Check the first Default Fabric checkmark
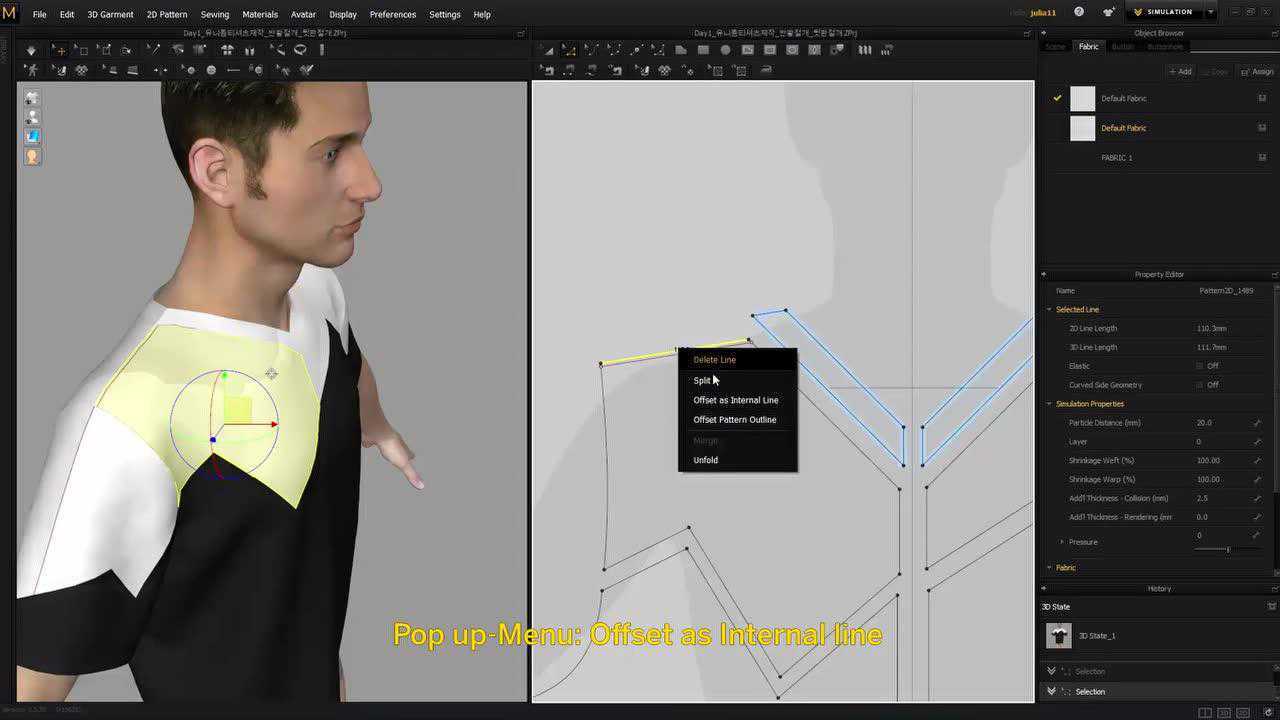 [x=1057, y=98]
